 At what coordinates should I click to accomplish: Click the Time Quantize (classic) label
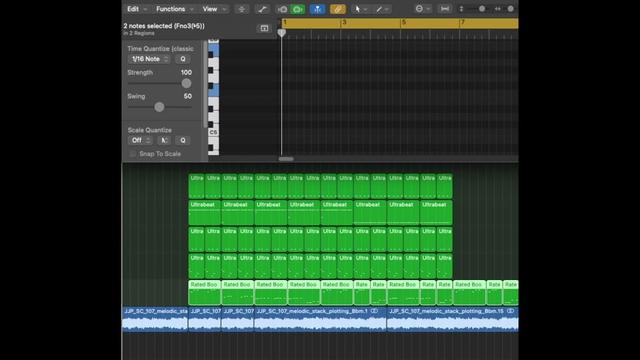click(x=160, y=49)
